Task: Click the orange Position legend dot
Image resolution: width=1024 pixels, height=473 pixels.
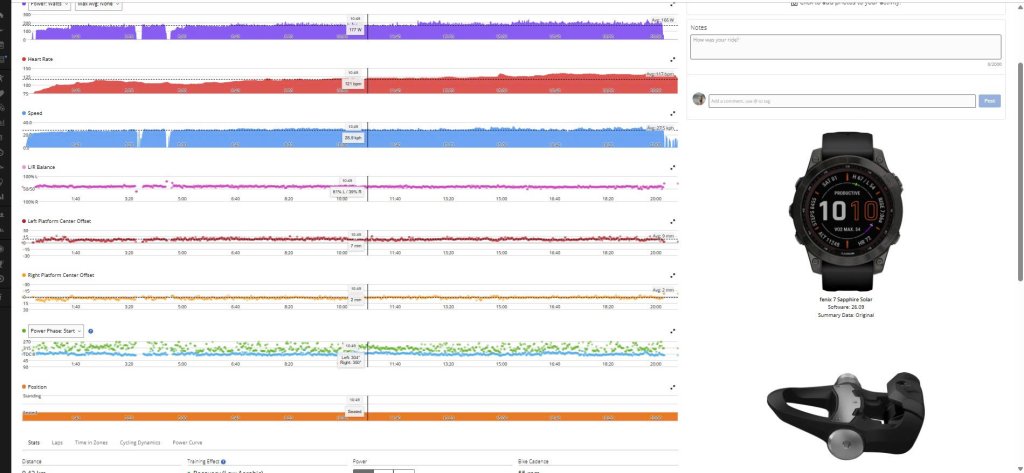Action: [24, 387]
